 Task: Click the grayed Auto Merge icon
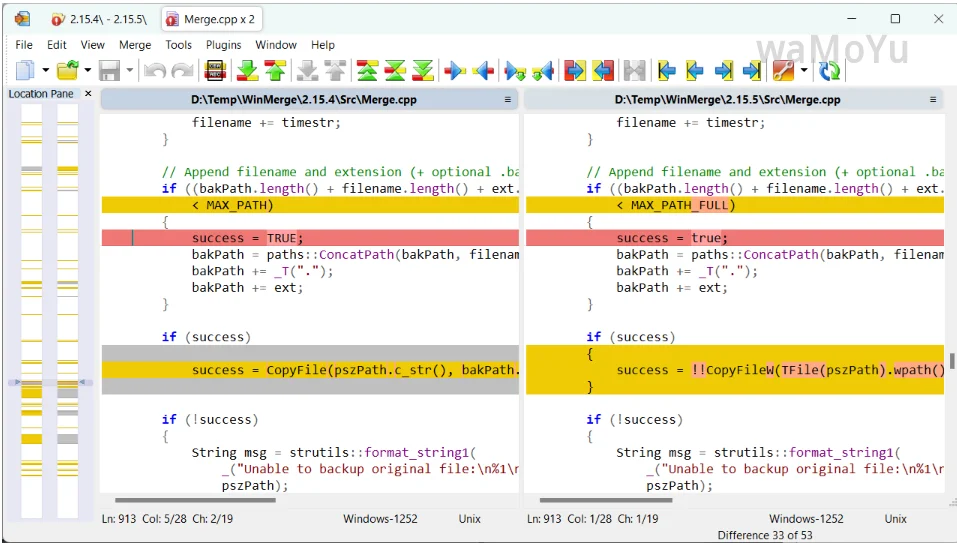pyautogui.click(x=634, y=71)
